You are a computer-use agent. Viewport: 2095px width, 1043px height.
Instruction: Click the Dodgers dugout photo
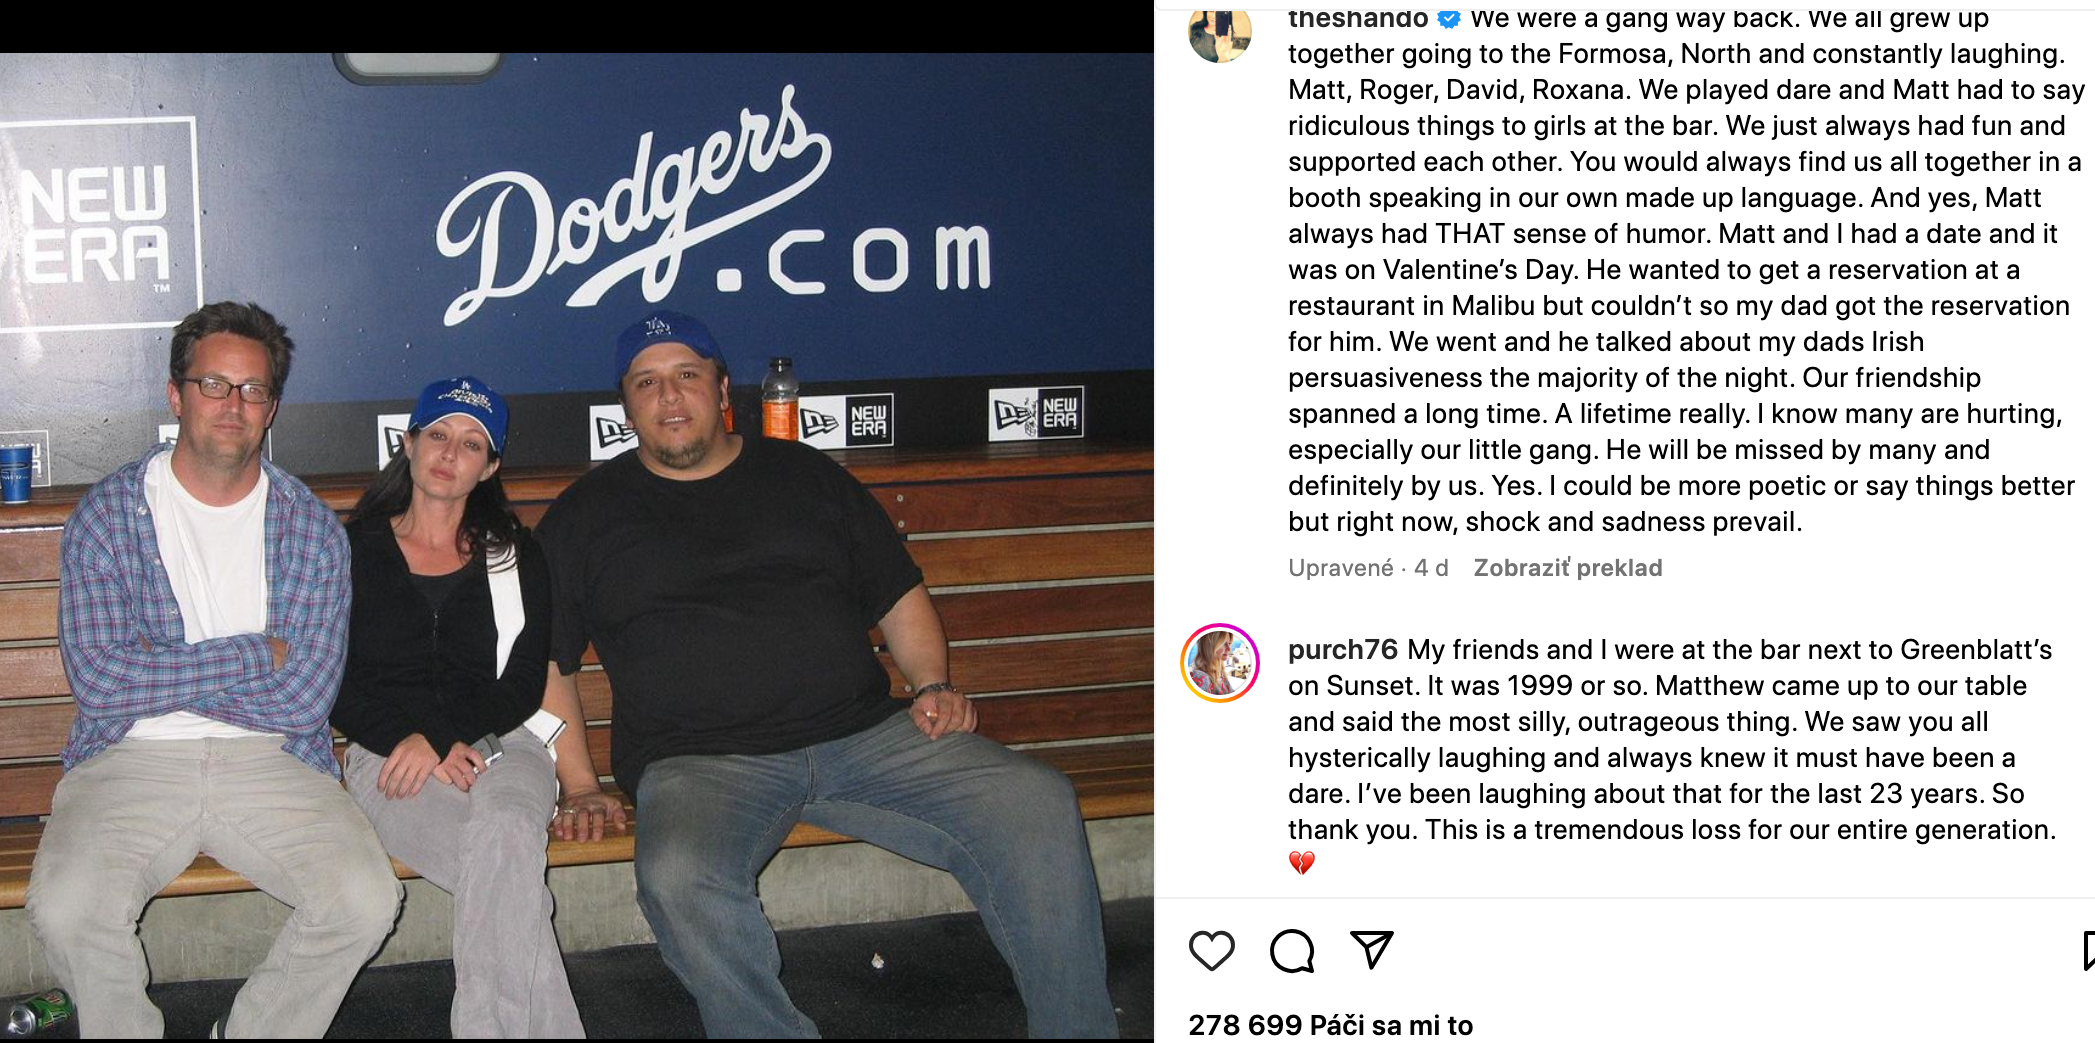[577, 546]
